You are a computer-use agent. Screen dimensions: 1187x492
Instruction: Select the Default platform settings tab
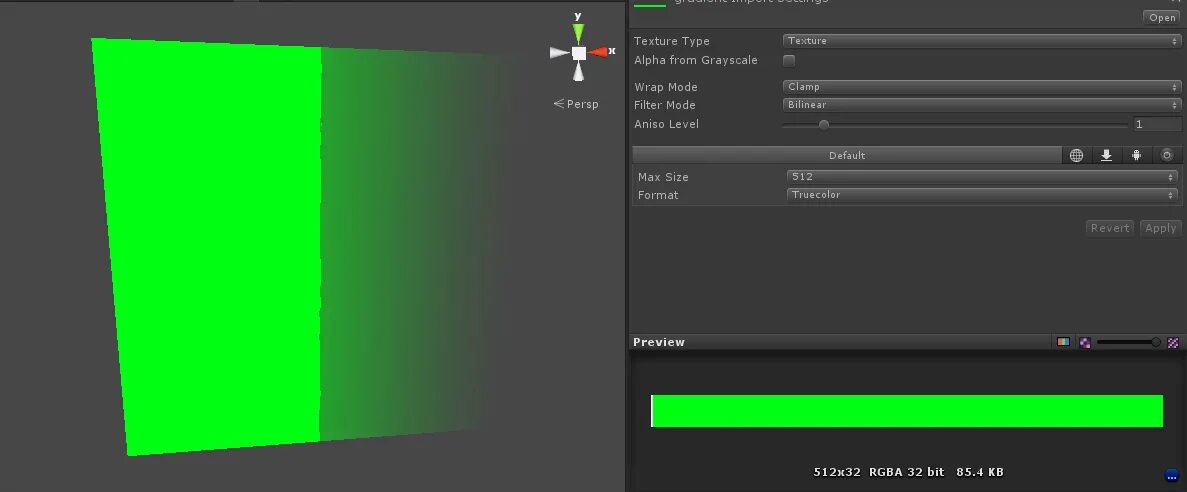tap(847, 155)
